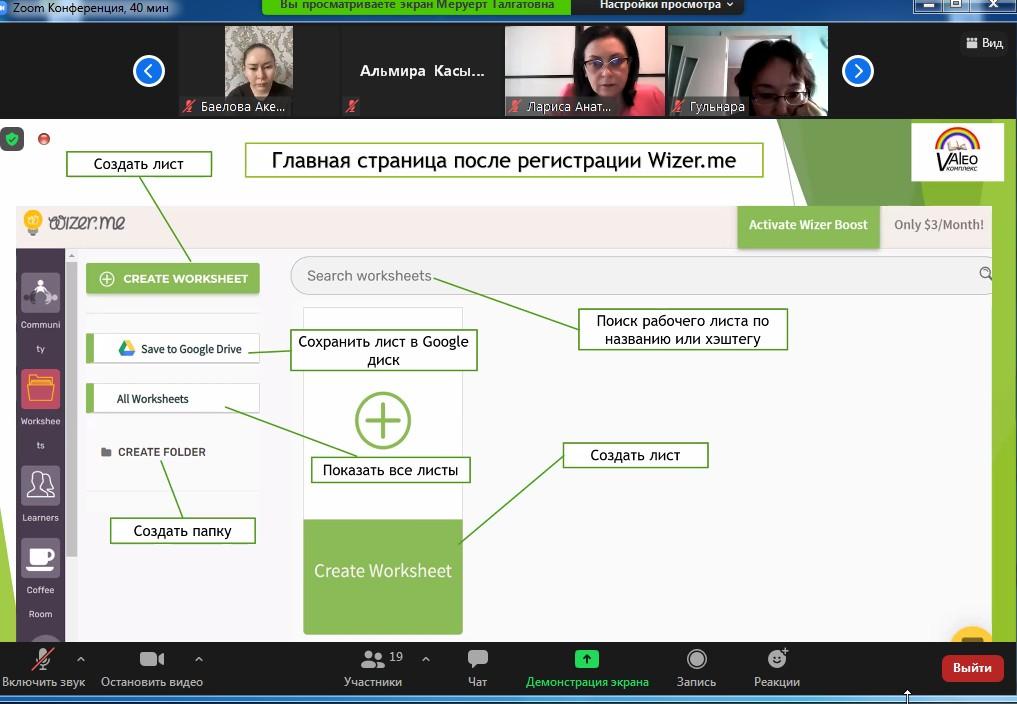
Task: Click the green shield meeting info icon
Action: (12, 138)
